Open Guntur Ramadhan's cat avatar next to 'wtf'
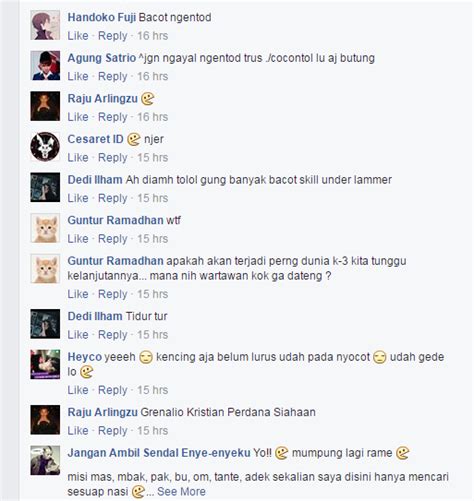The height and width of the screenshot is (501, 474). click(x=45, y=228)
